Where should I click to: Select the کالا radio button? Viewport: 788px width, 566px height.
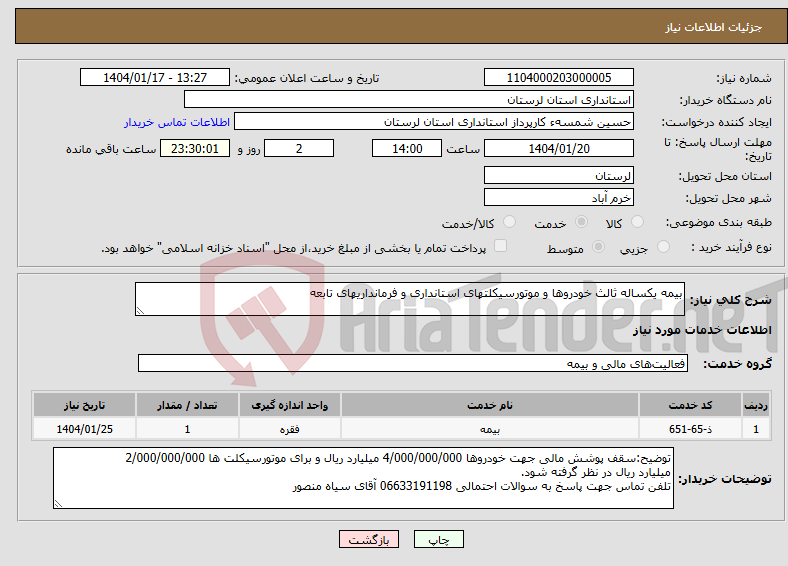click(637, 222)
